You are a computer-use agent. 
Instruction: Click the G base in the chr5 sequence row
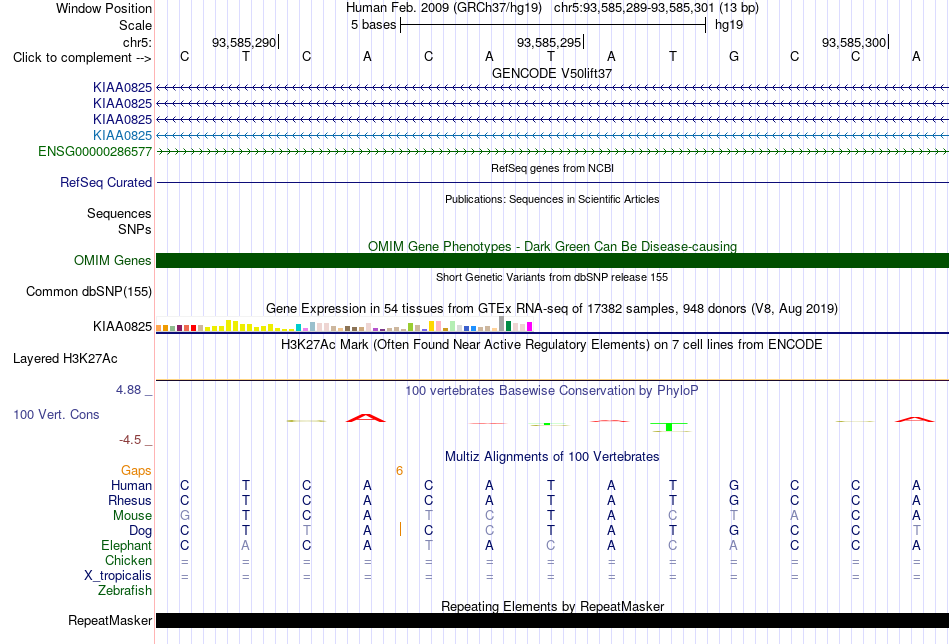(734, 56)
